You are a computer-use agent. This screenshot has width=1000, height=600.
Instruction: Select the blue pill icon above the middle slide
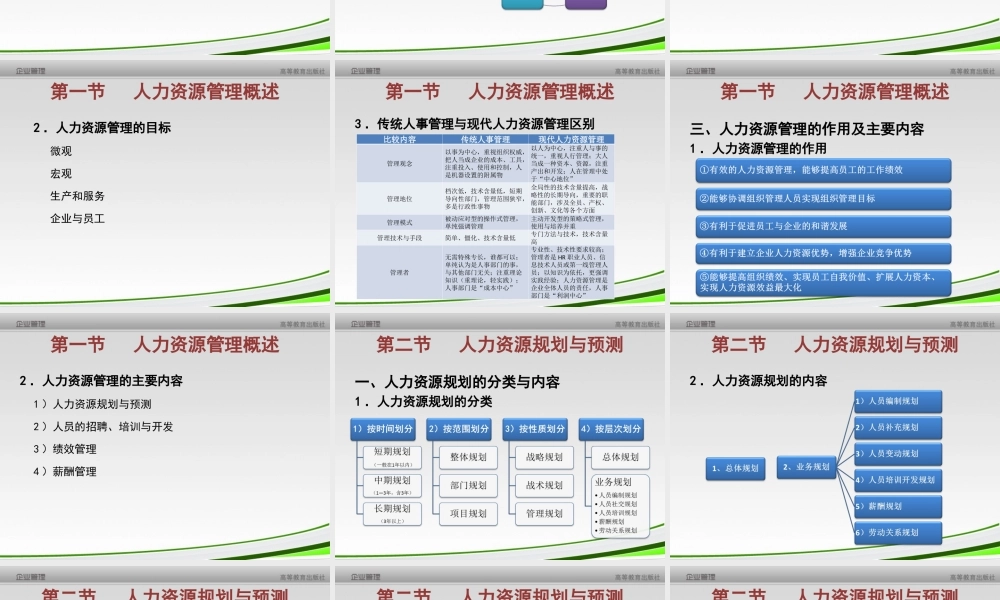tap(523, 5)
